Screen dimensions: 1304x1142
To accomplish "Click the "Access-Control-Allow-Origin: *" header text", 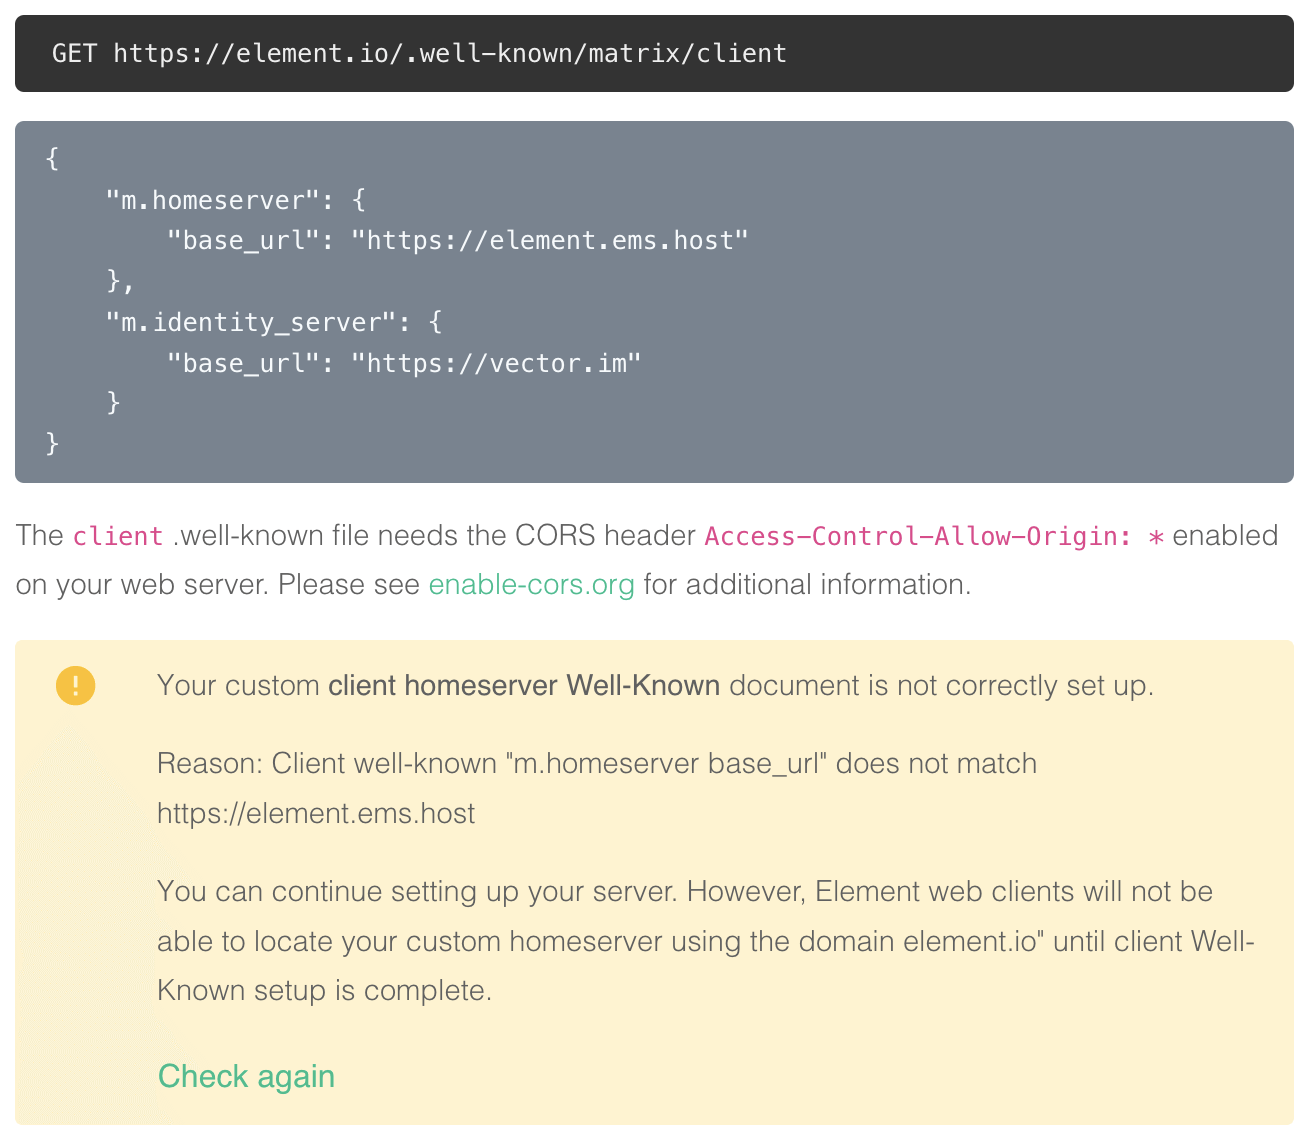I will (934, 536).
